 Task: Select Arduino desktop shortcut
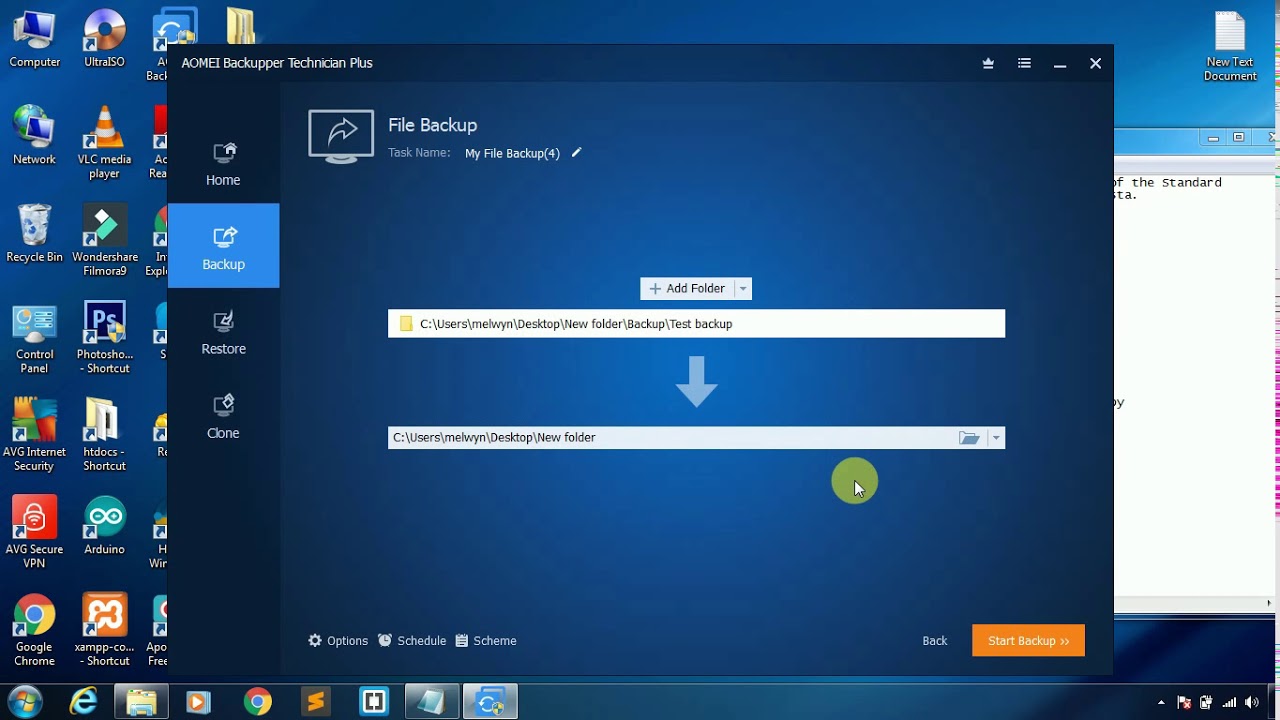click(104, 526)
